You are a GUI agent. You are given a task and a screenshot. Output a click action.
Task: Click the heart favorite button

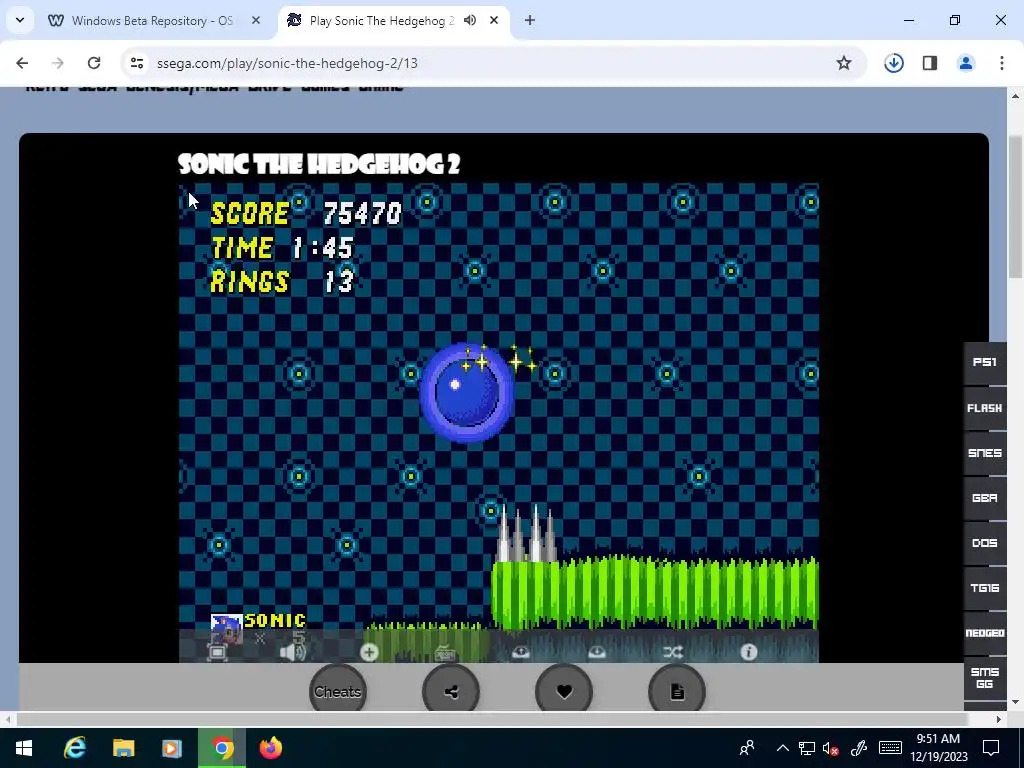click(x=564, y=691)
